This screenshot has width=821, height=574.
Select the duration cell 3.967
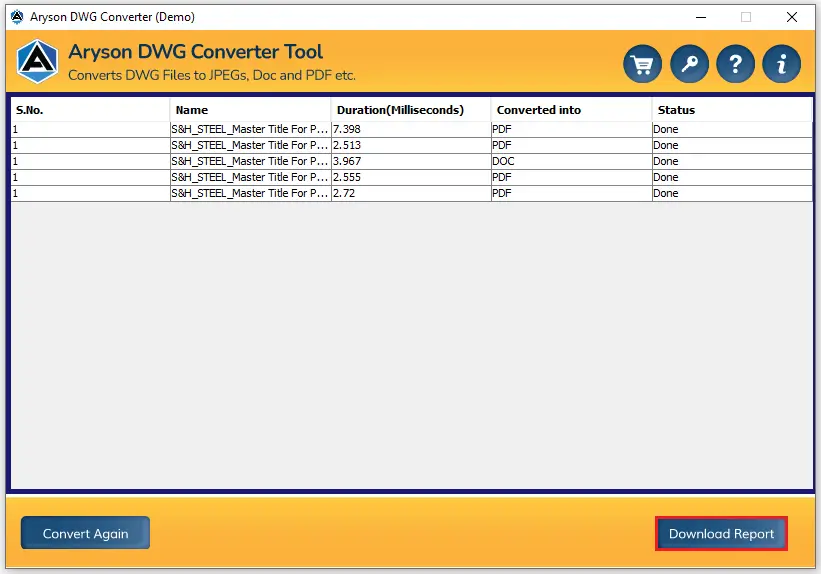411,161
